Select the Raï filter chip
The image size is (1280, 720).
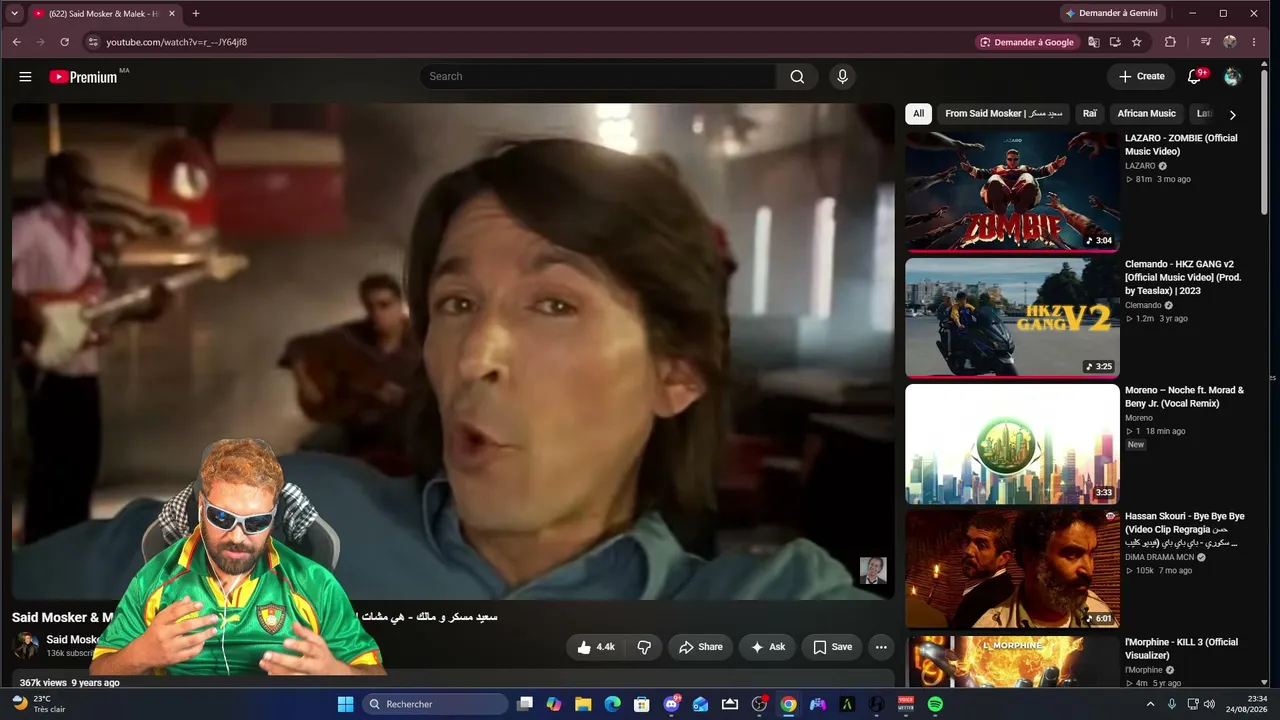click(1090, 114)
